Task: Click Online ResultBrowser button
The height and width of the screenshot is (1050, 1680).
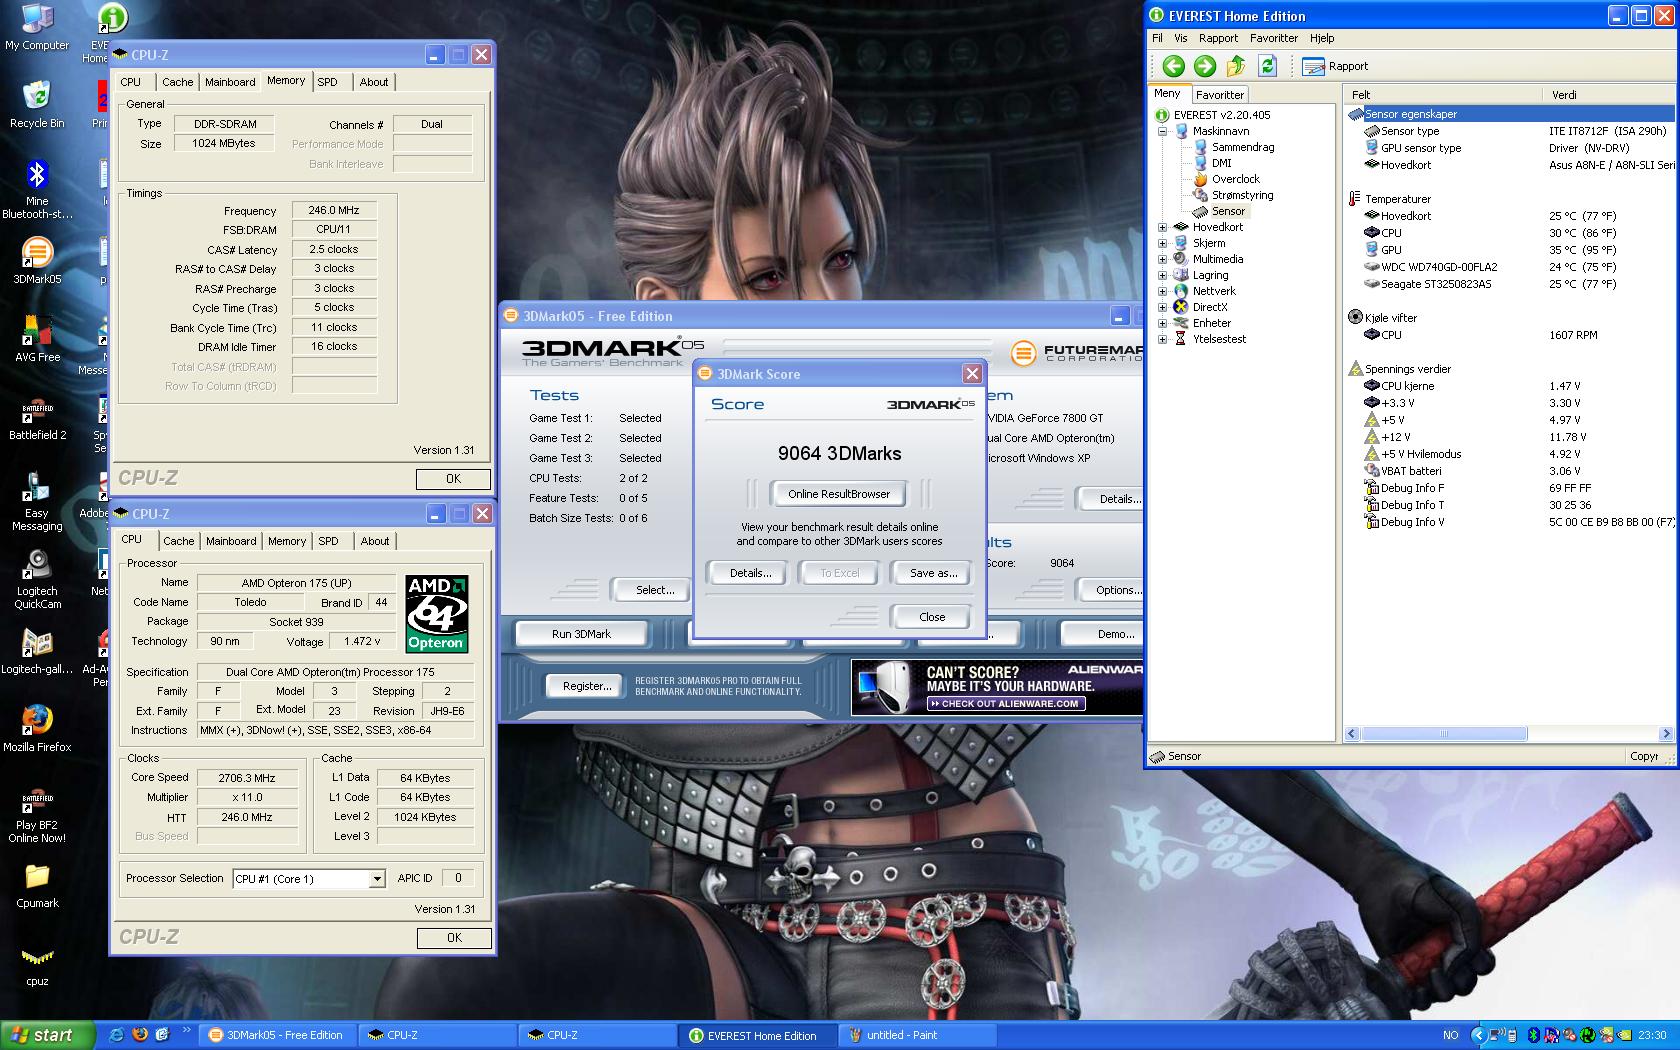Action: [838, 494]
